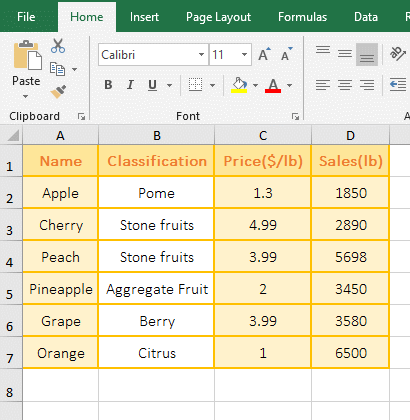This screenshot has height=420, width=410.
Task: Middle align cell contents
Action: tap(345, 54)
